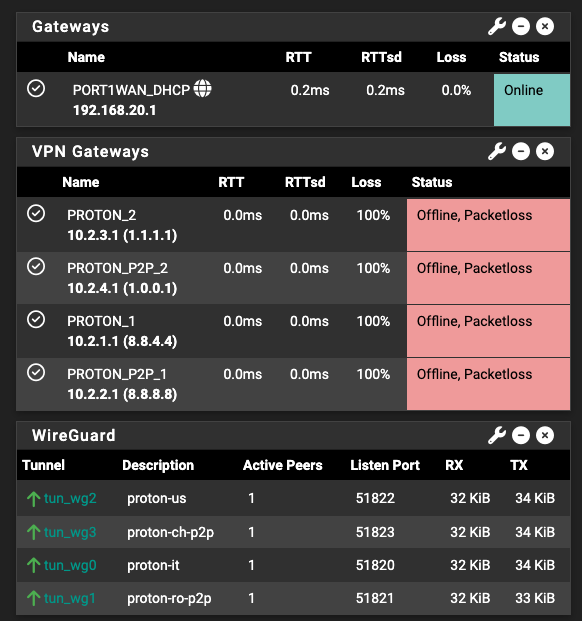582x621 pixels.
Task: Open the tun_wg0 tunnel link
Action: point(70,565)
